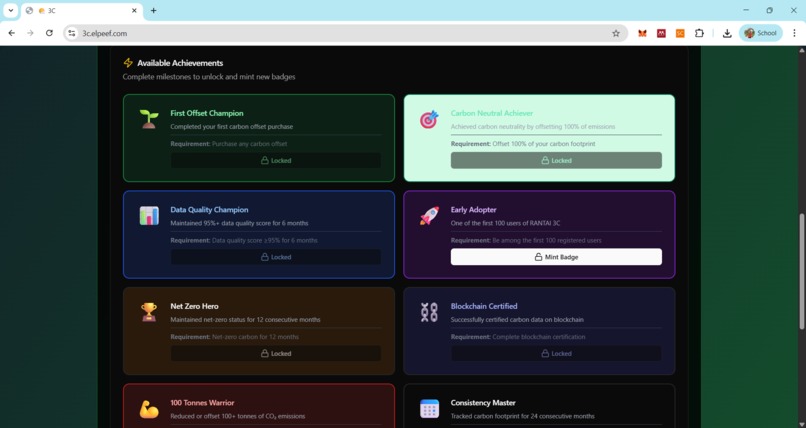This screenshot has width=806, height=428.
Task: Reload the current page
Action: tap(49, 33)
